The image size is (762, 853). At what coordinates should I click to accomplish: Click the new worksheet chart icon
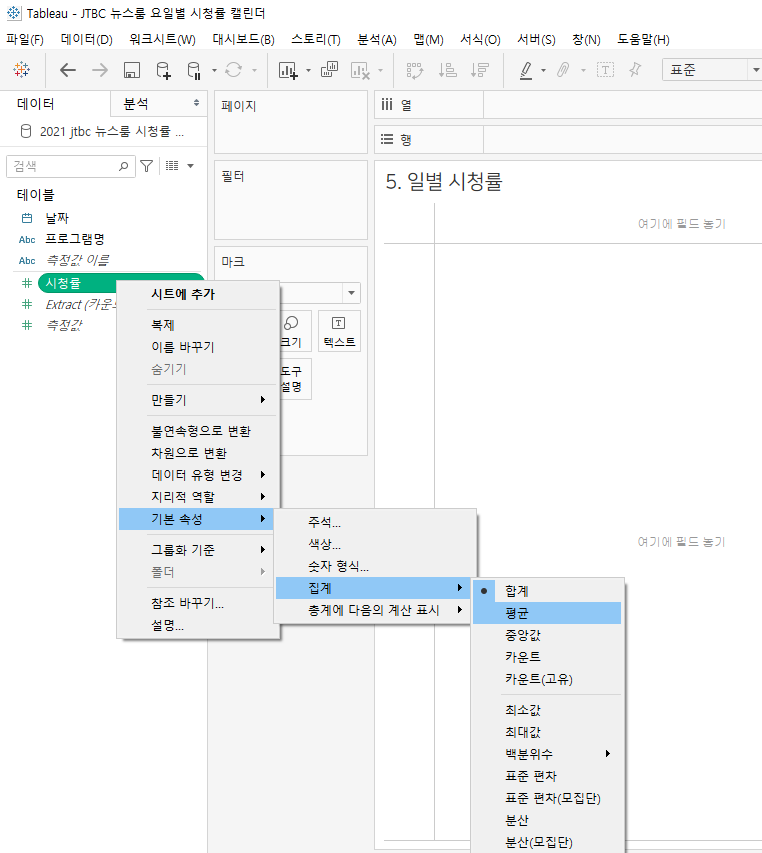coord(288,70)
